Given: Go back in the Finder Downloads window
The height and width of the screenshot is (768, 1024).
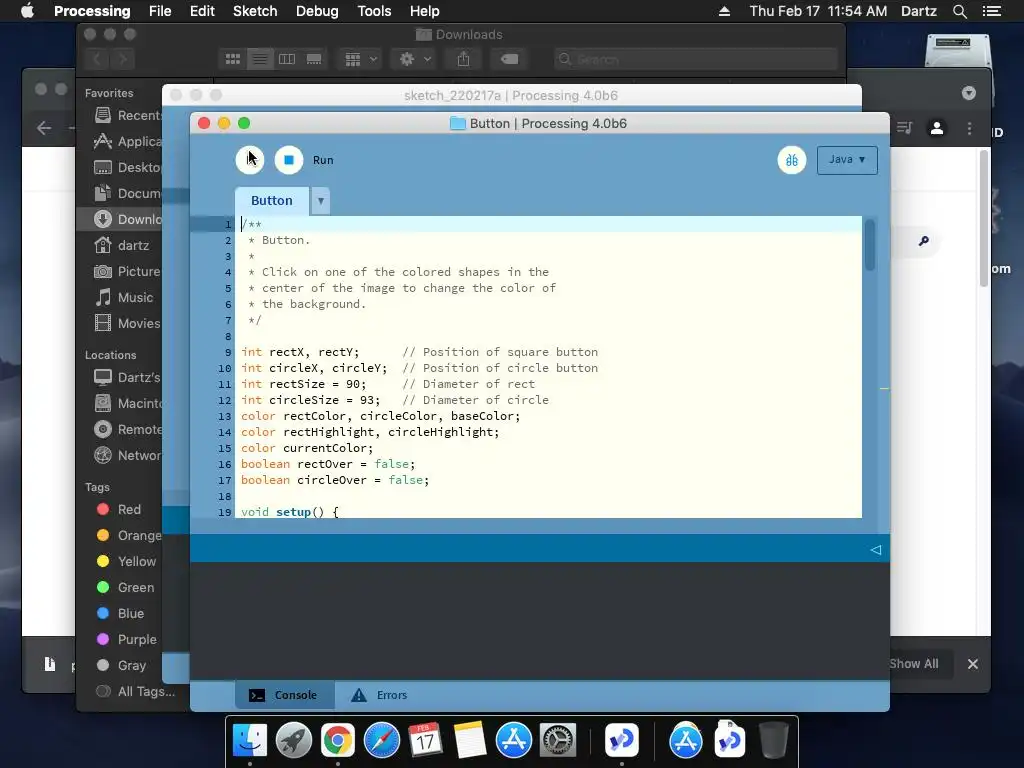Looking at the screenshot, I should [97, 59].
